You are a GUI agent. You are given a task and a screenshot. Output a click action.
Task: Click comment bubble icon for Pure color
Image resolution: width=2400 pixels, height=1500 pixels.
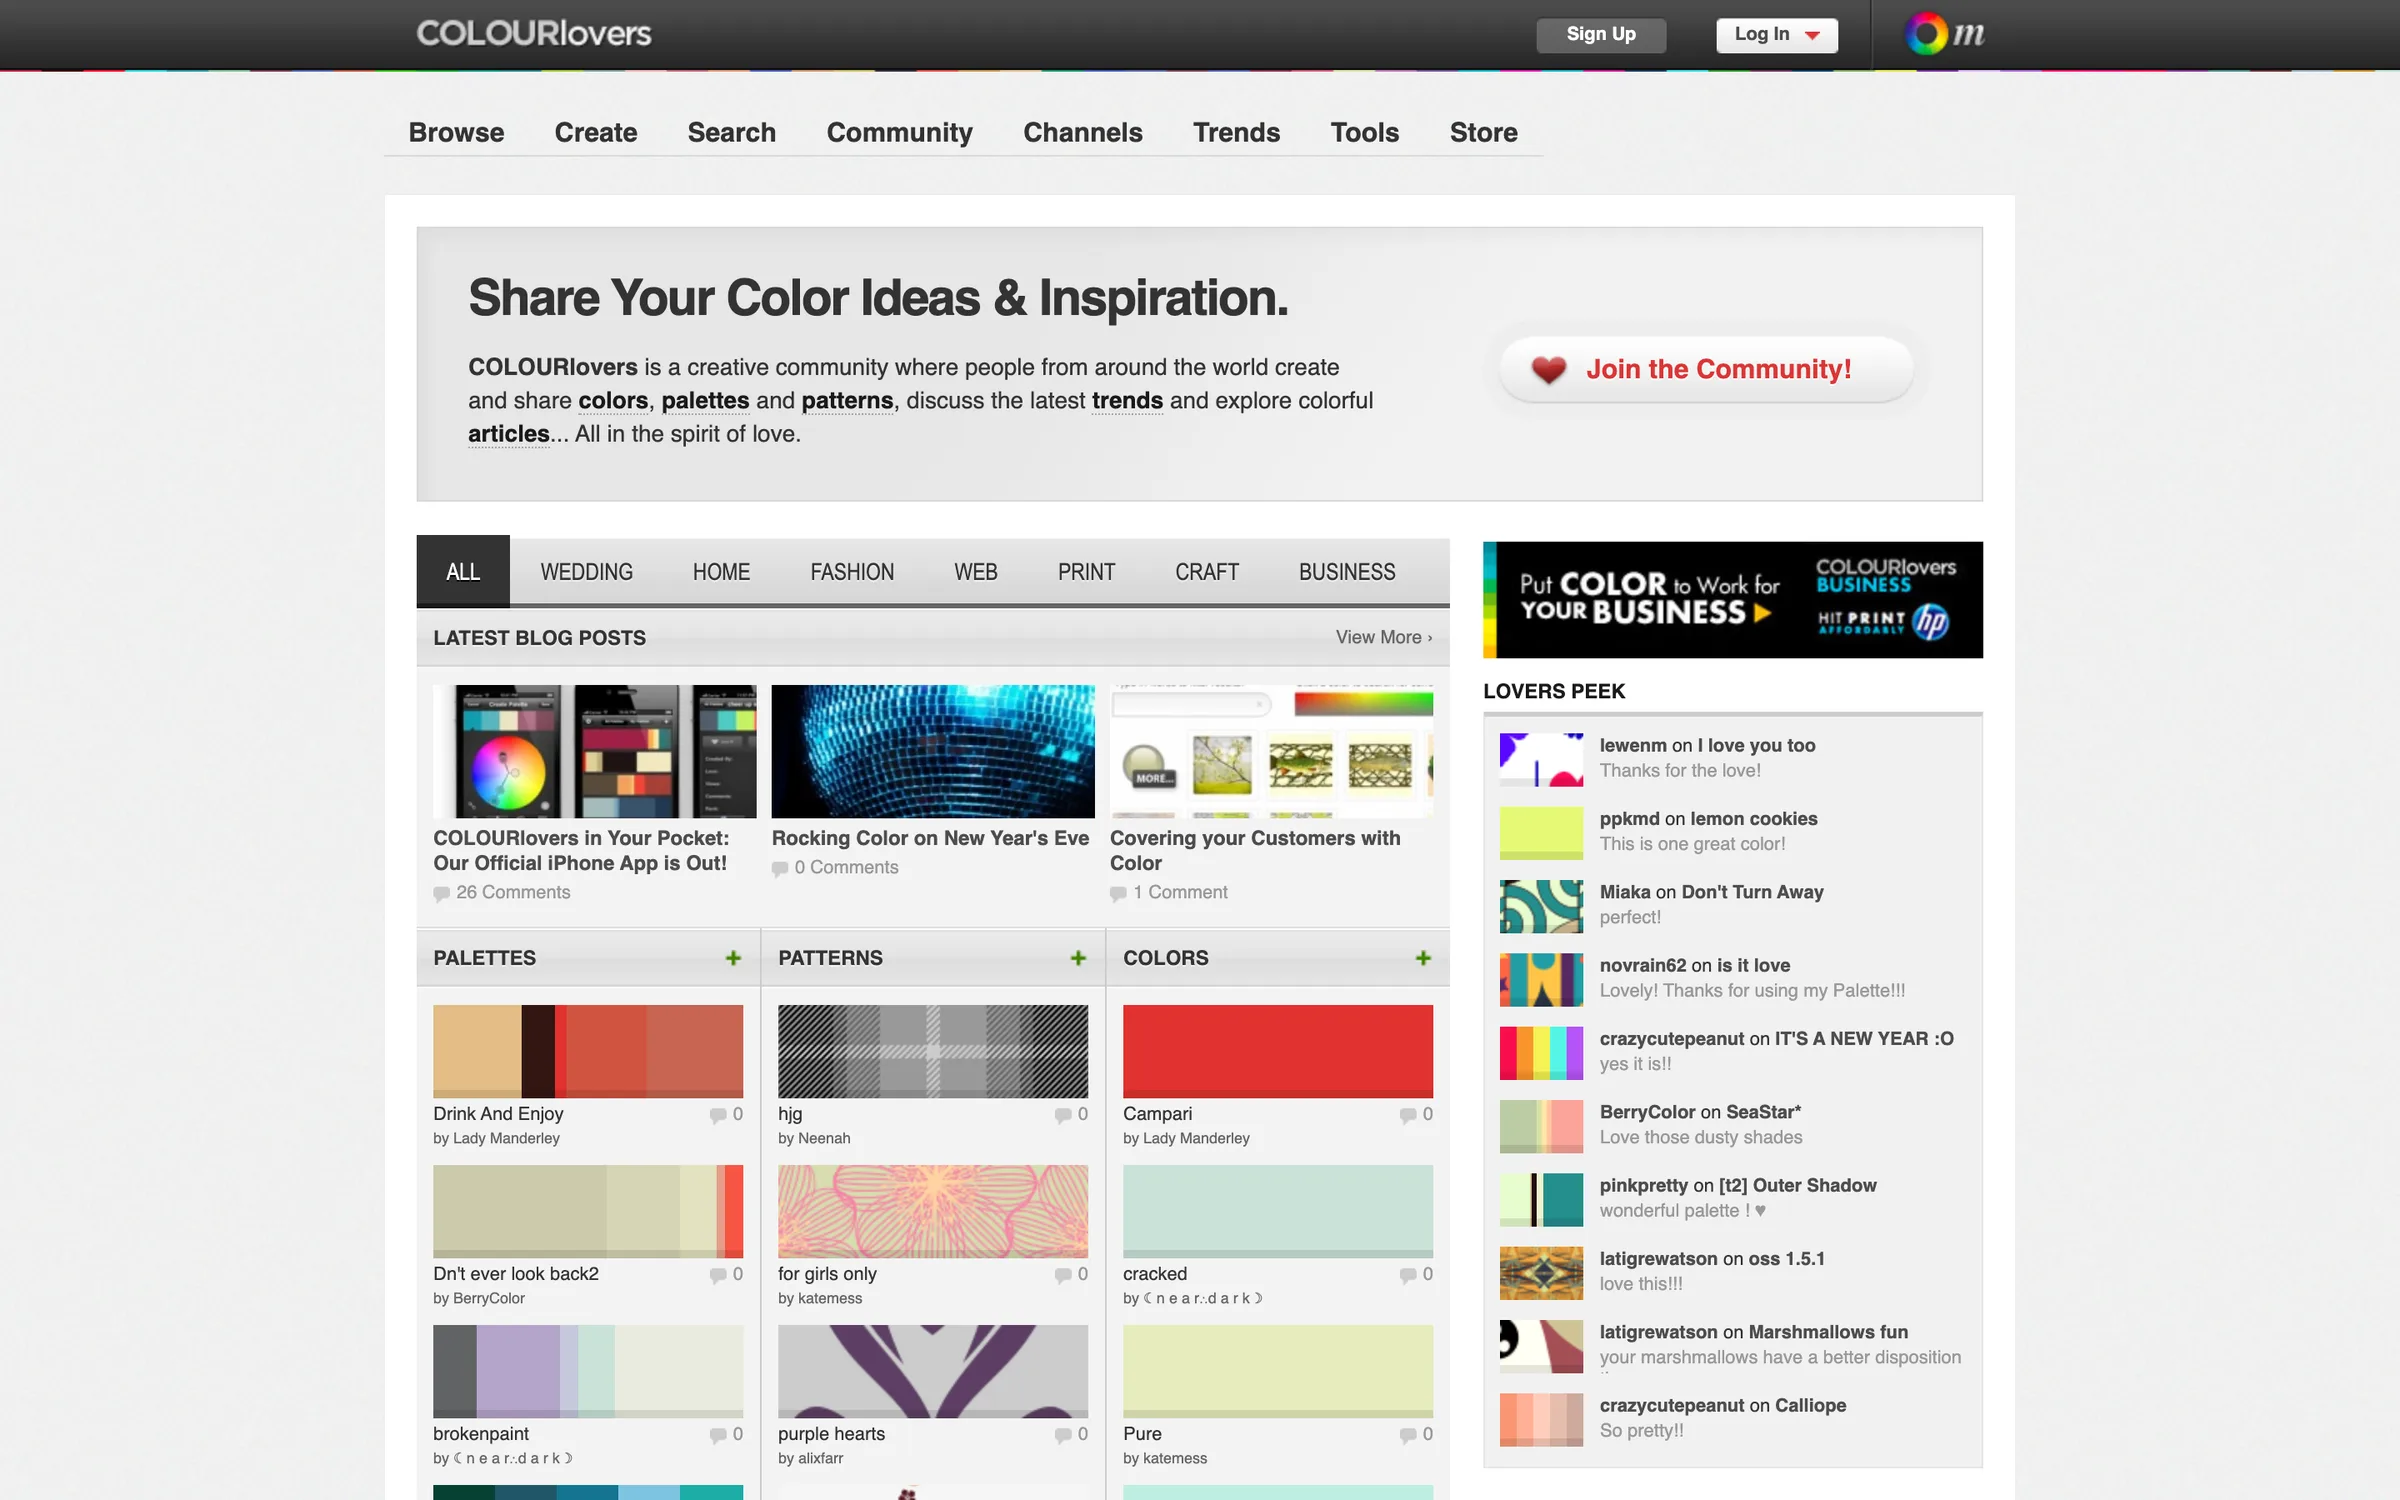pyautogui.click(x=1407, y=1435)
